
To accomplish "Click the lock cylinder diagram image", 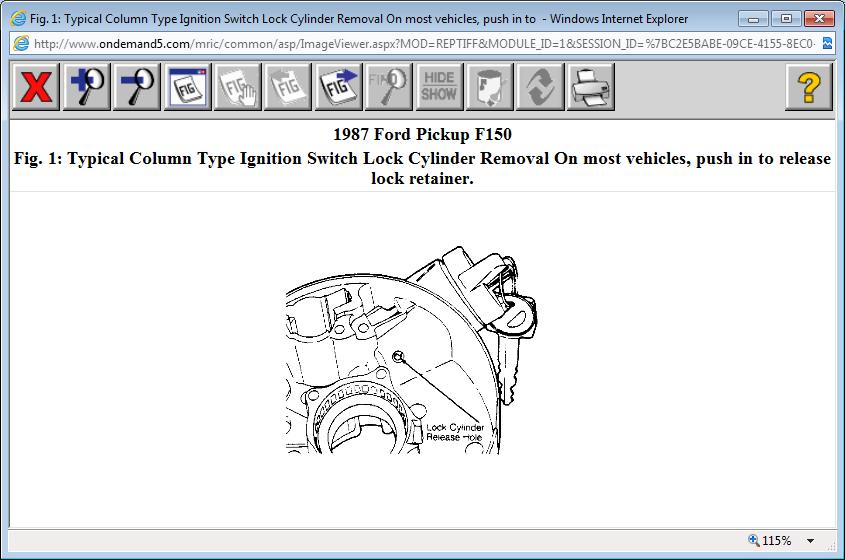I will tap(411, 350).
